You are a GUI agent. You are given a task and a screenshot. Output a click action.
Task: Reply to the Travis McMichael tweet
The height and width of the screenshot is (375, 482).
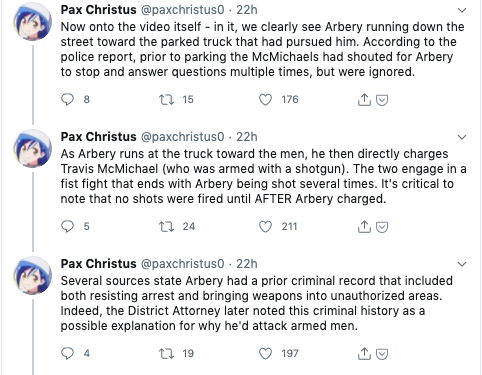pos(67,226)
